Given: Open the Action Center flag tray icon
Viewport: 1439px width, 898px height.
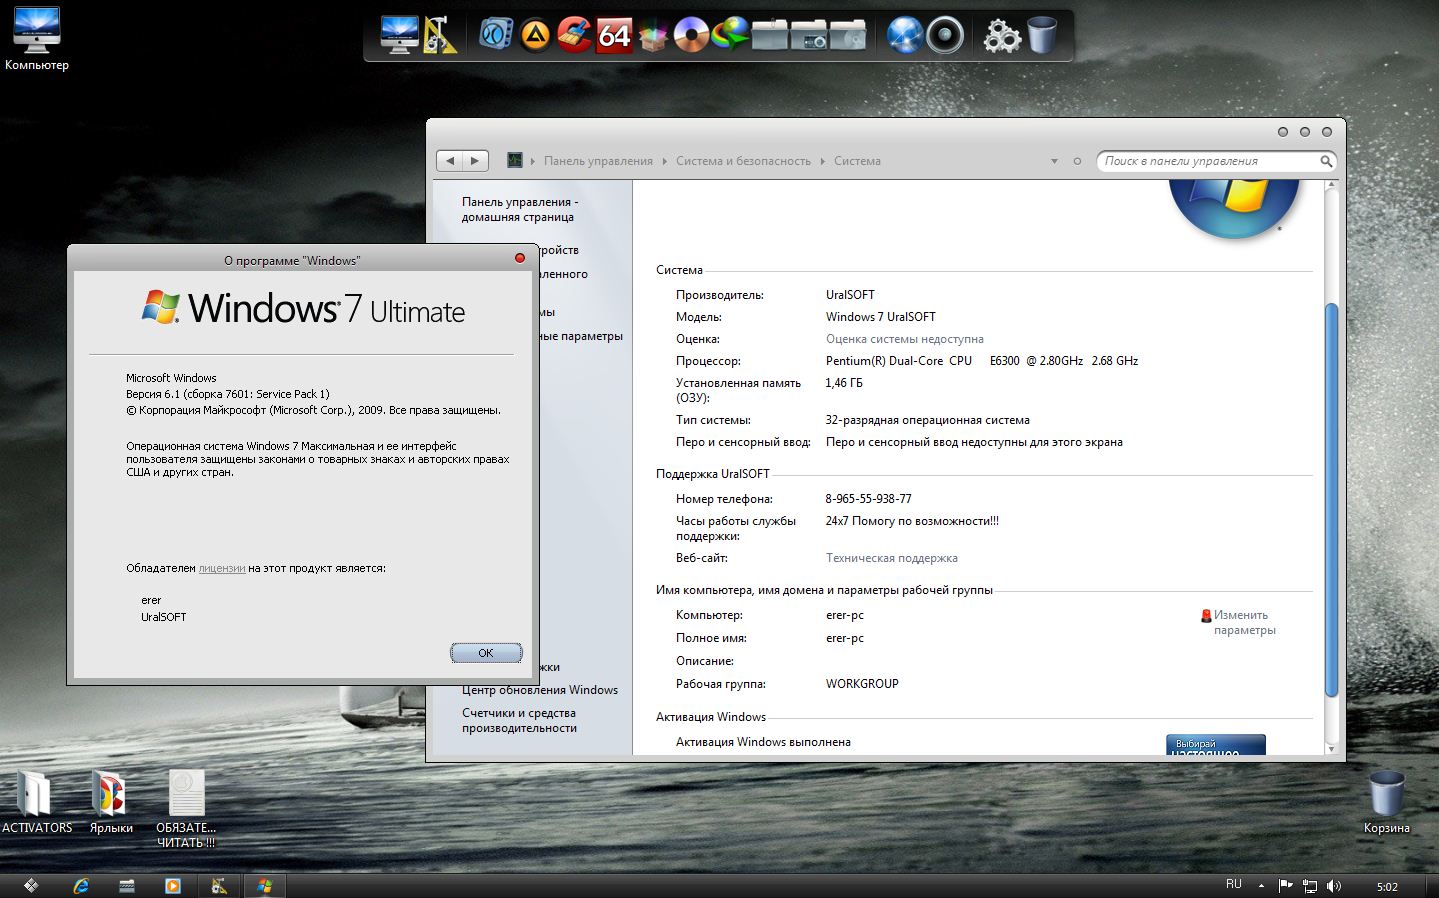Looking at the screenshot, I should [x=1286, y=886].
